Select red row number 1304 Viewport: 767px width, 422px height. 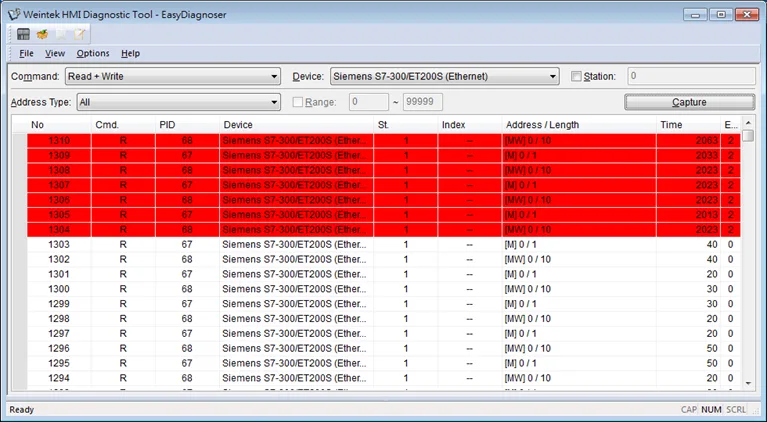(x=384, y=229)
